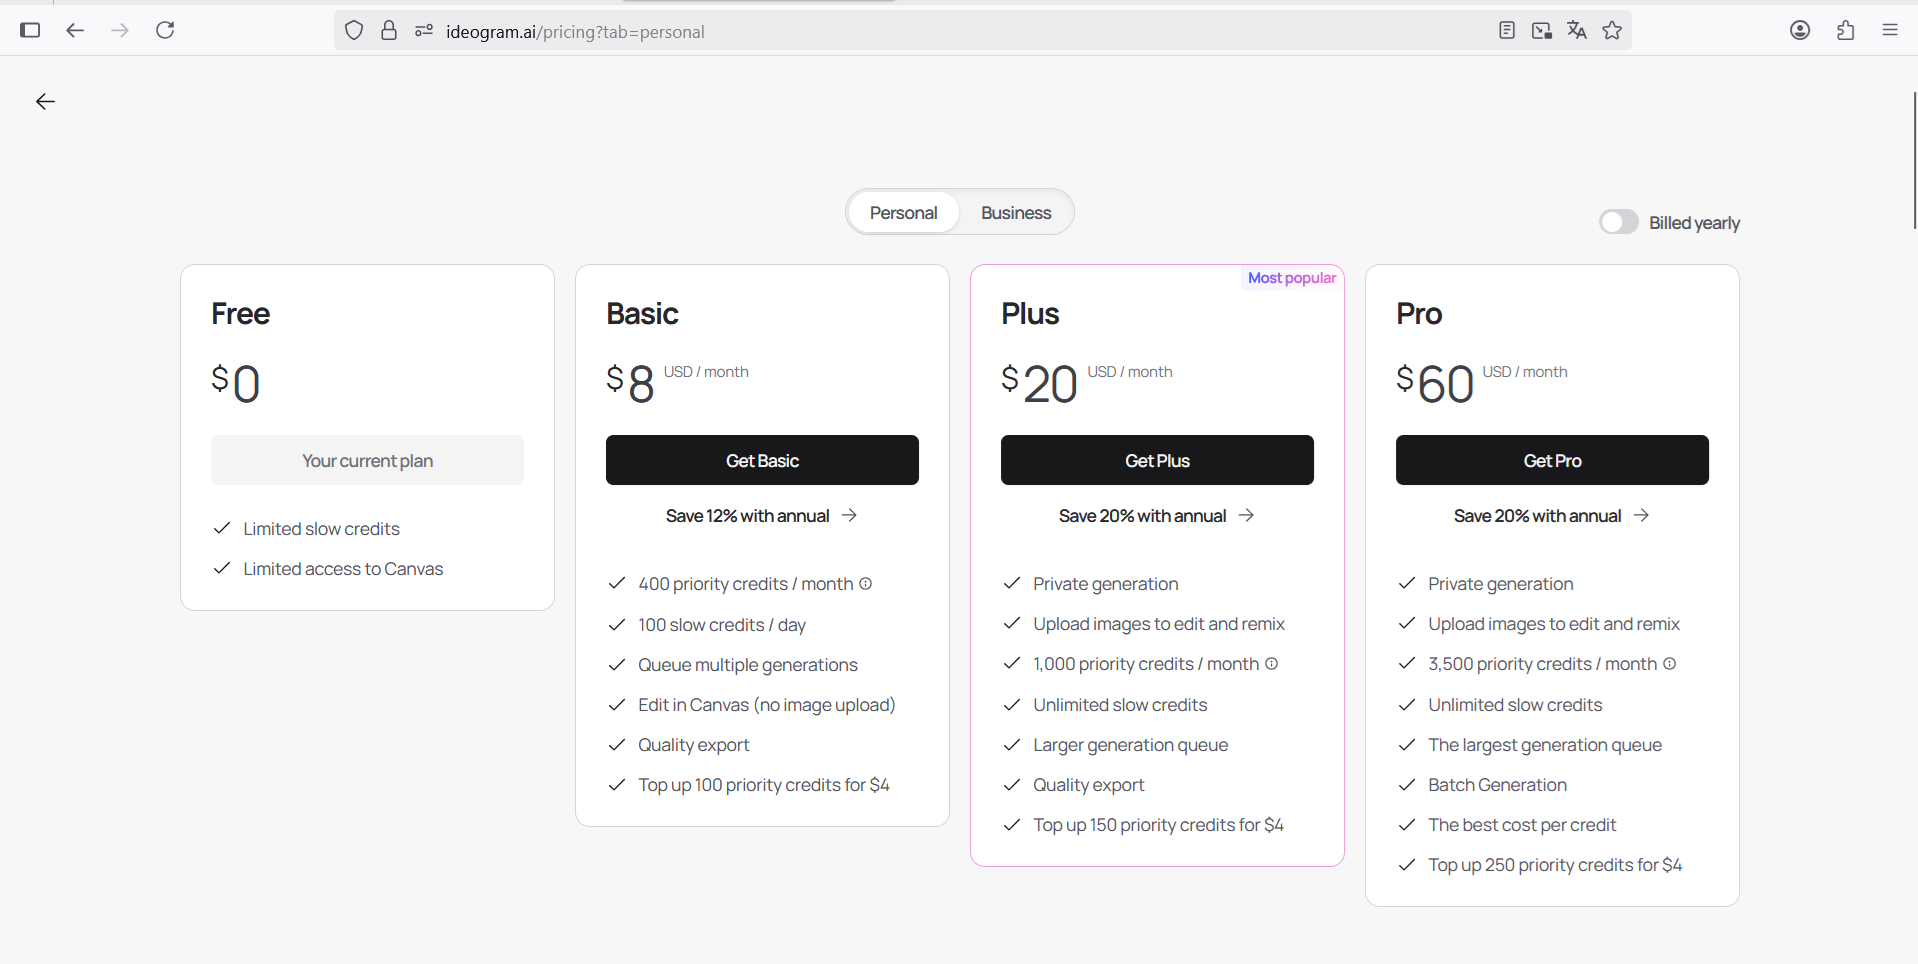
Task: Select the Personal tab
Action: pyautogui.click(x=903, y=213)
